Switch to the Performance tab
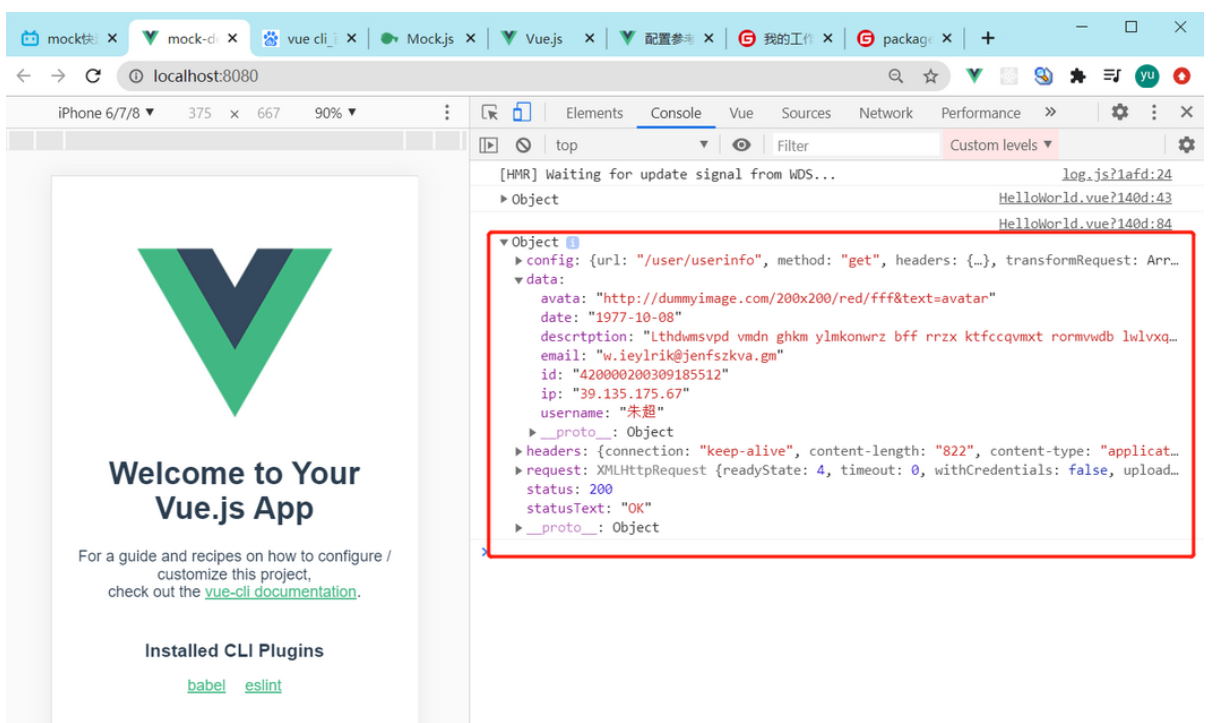The height and width of the screenshot is (723, 1228). 981,113
